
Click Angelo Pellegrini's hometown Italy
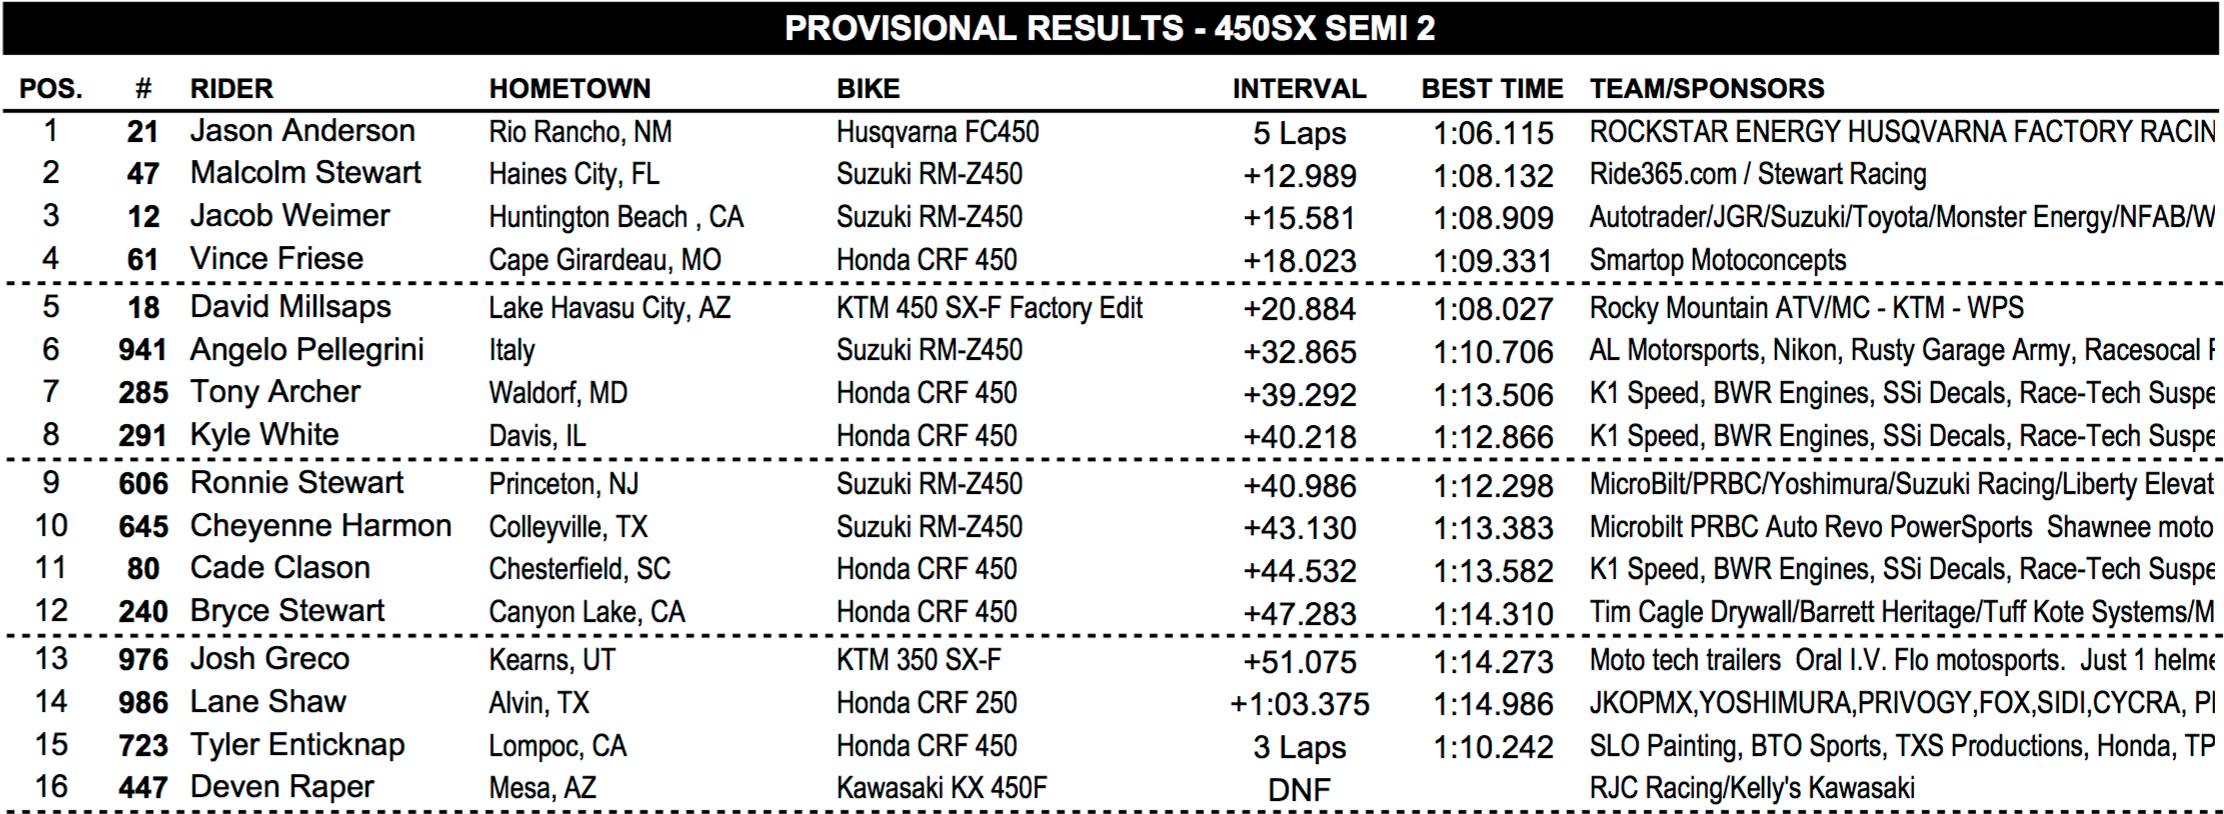coord(511,351)
